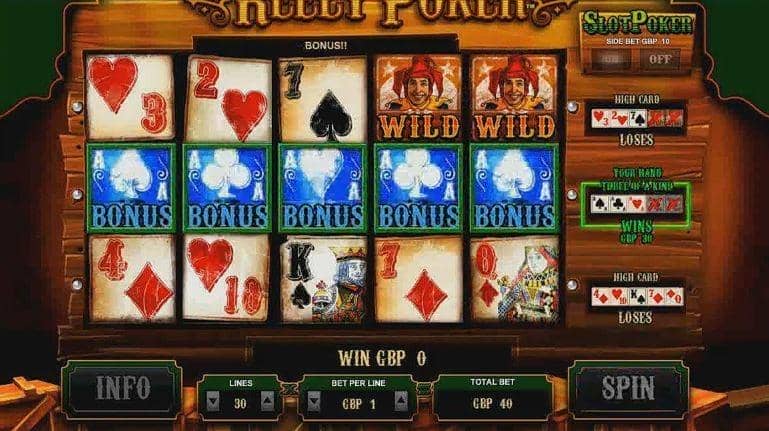Screen dimensions: 769x431
Task: Click the 3 of hearts card
Action: pyautogui.click(x=130, y=97)
